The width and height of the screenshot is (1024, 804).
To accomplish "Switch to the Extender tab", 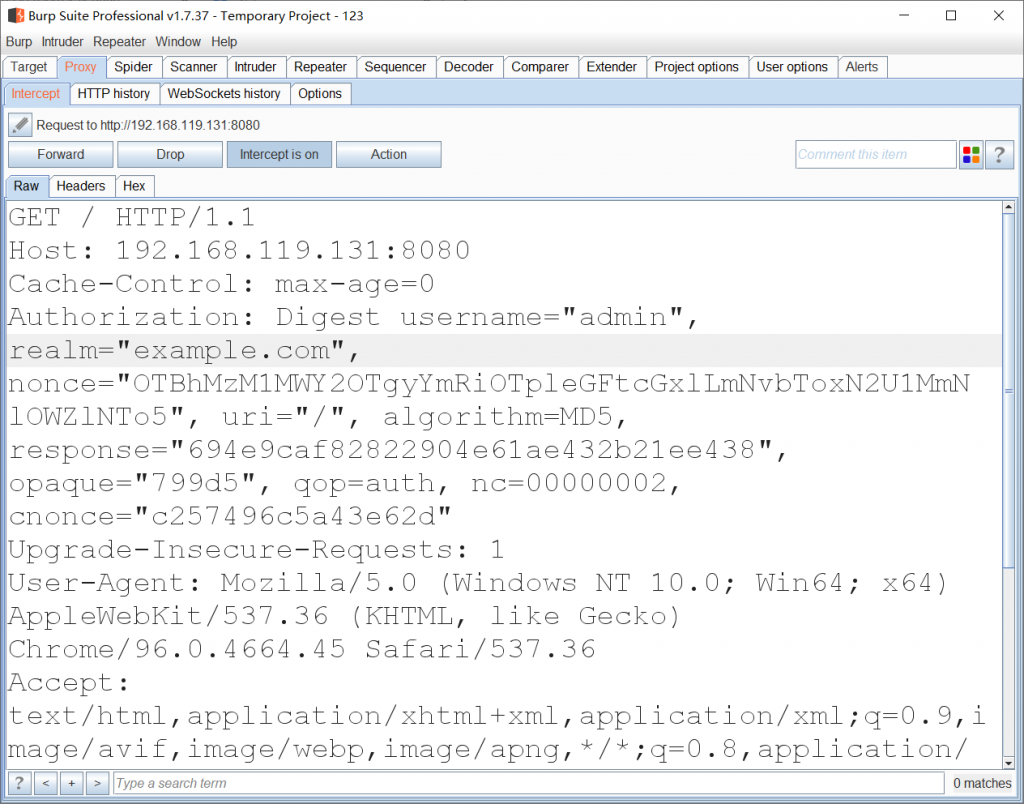I will pos(611,67).
